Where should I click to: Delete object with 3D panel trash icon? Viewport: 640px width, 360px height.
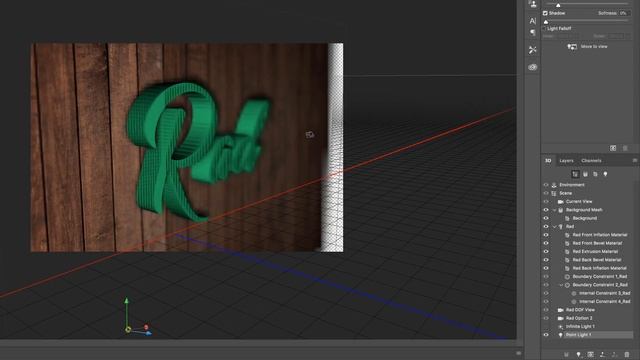[627, 355]
